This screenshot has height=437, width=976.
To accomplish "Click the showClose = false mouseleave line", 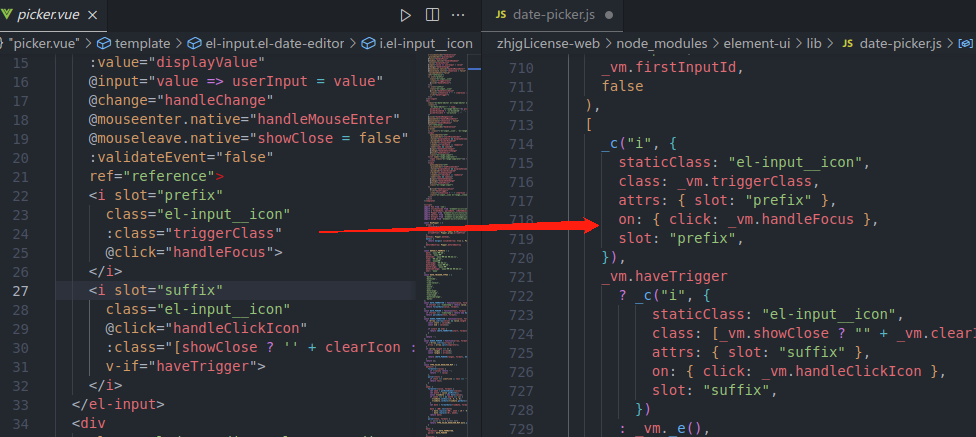I will click(x=248, y=138).
